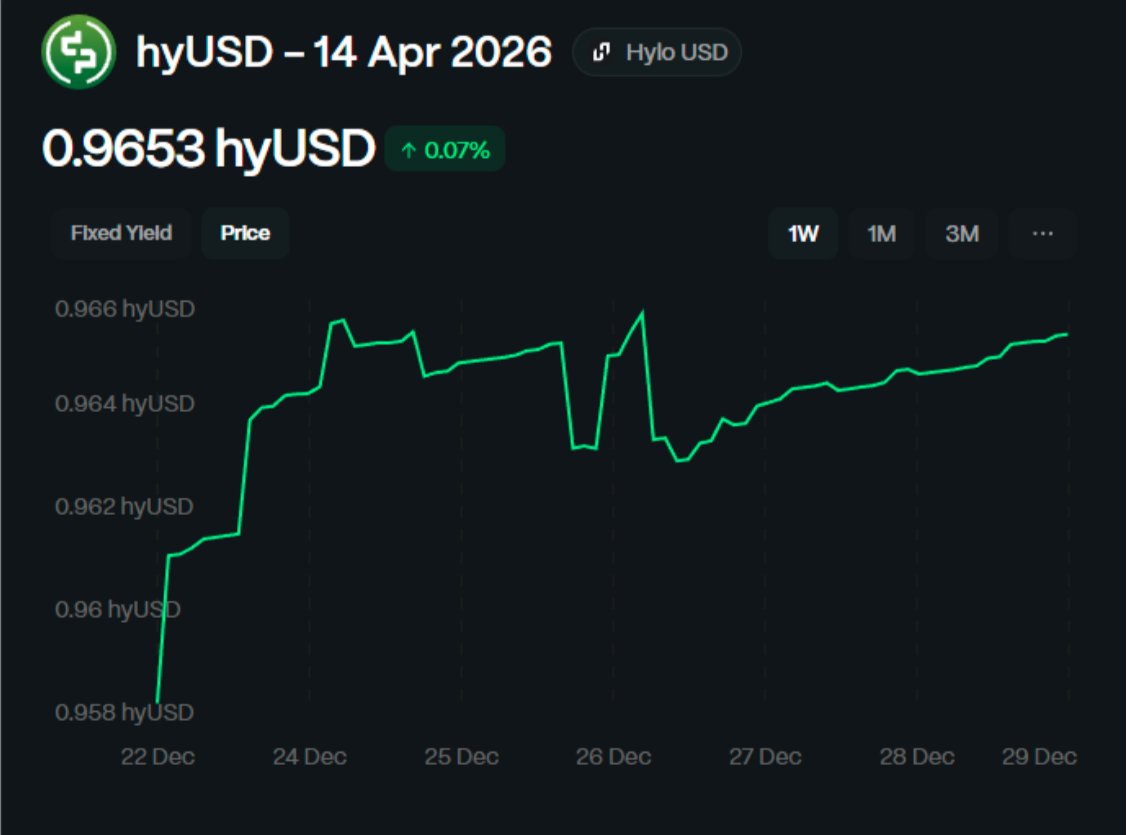The height and width of the screenshot is (835, 1134).
Task: Click the link icon in Hylo USD badge
Action: [601, 52]
